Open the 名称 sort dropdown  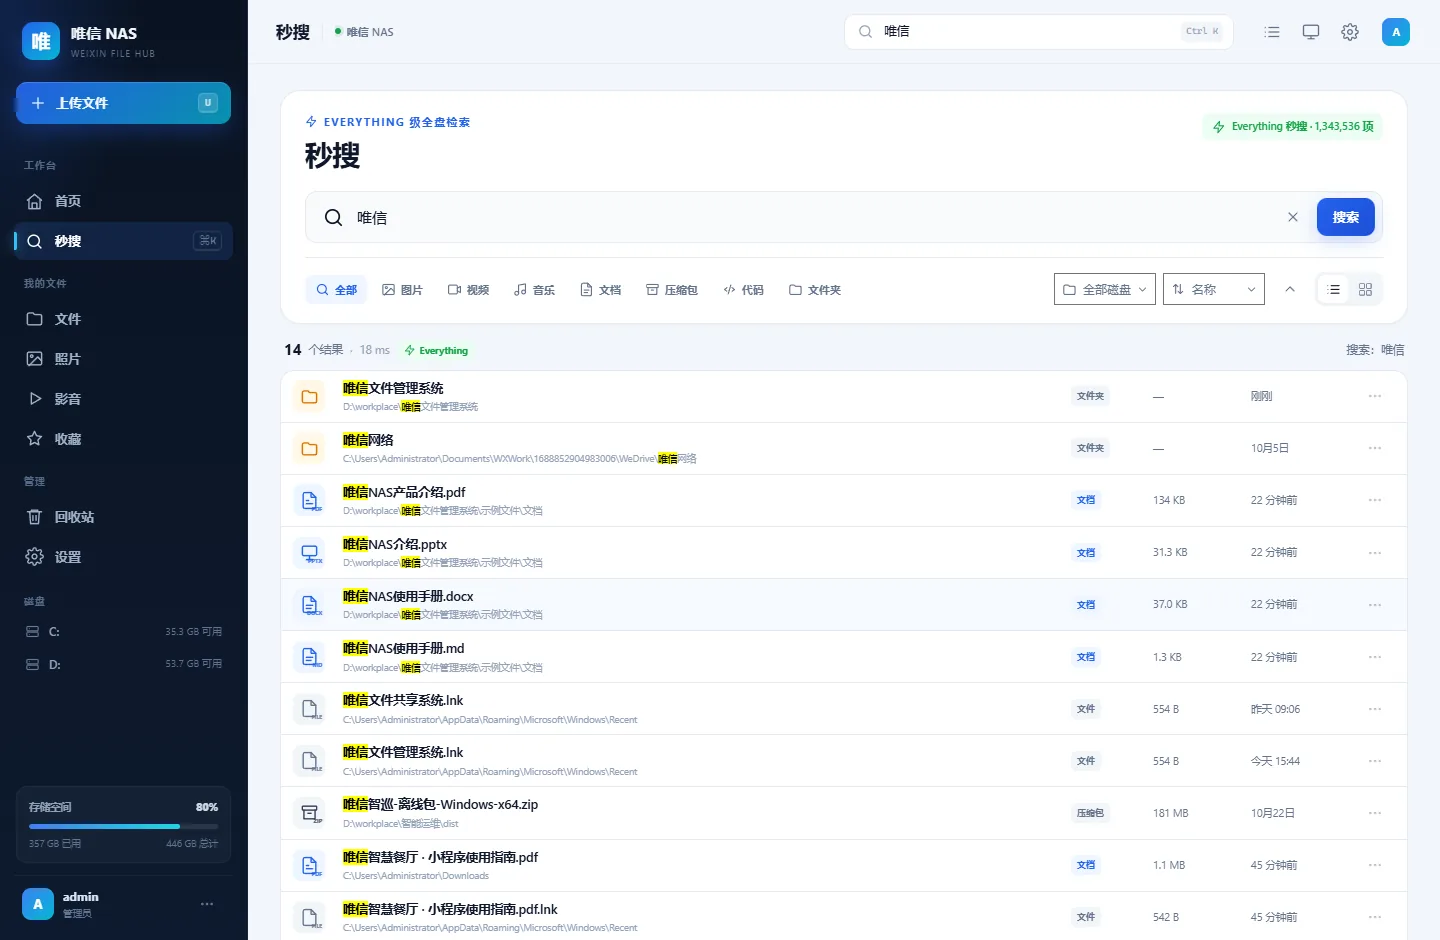[x=1214, y=289]
